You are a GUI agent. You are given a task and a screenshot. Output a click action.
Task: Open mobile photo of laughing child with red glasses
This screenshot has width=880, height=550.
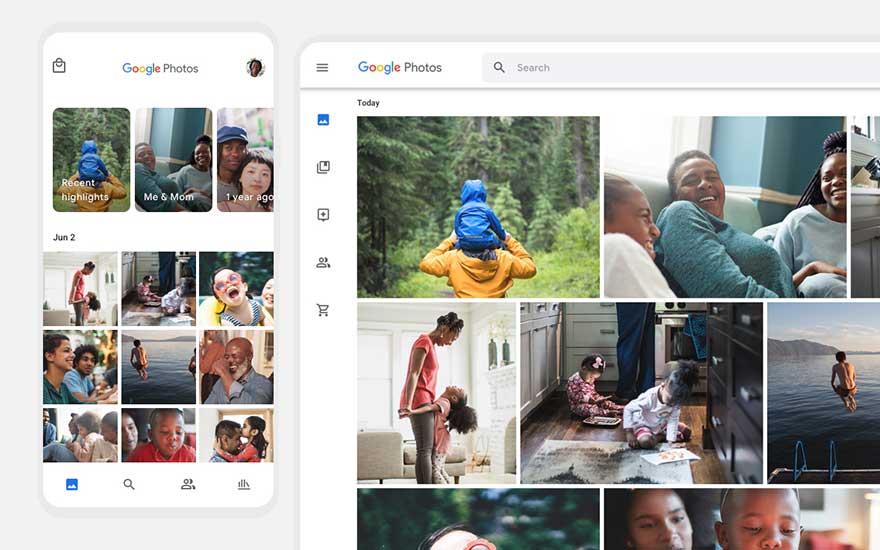pyautogui.click(x=236, y=288)
